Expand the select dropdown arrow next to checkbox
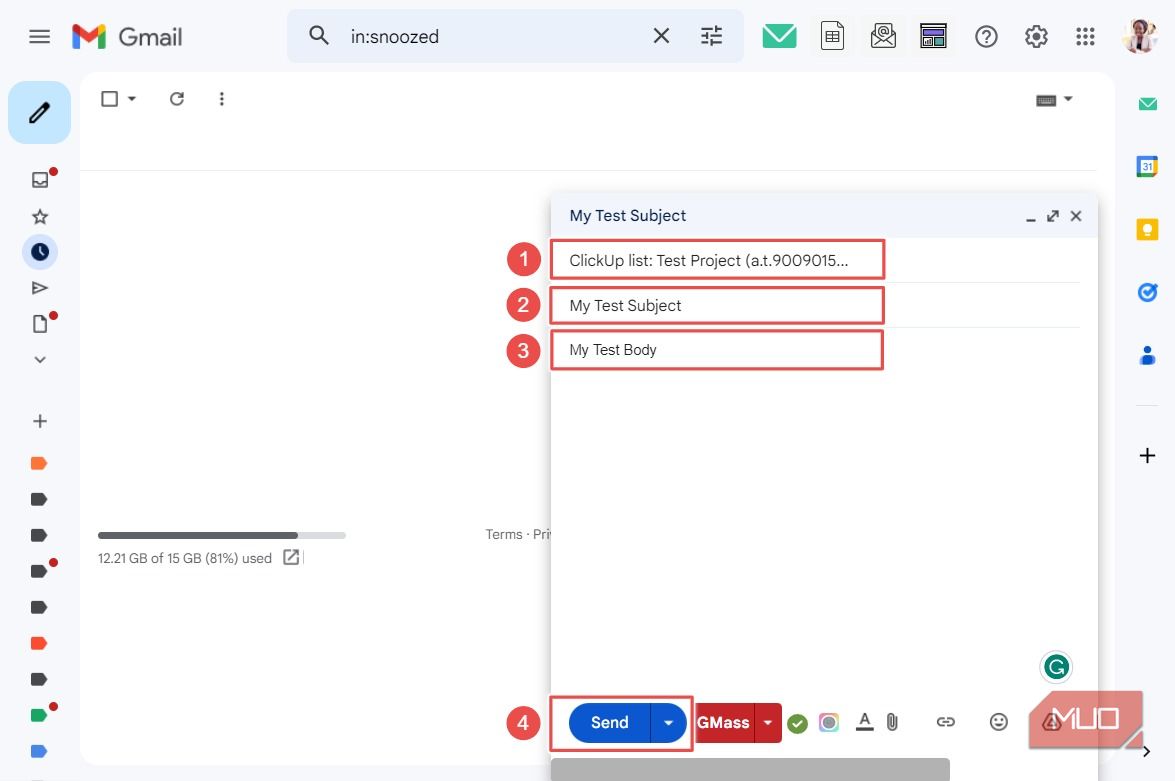This screenshot has height=781, width=1175. coord(132,99)
